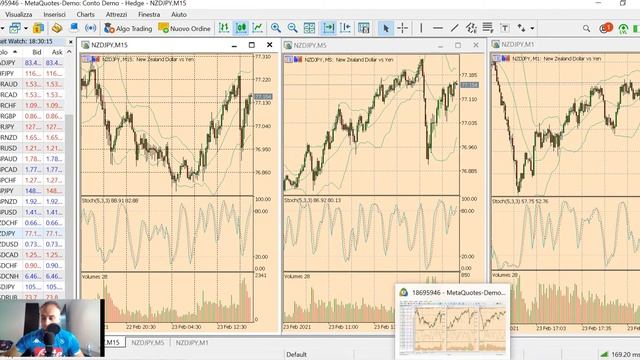This screenshot has width=640, height=360.
Task: Open the Charts menu
Action: pyautogui.click(x=85, y=14)
